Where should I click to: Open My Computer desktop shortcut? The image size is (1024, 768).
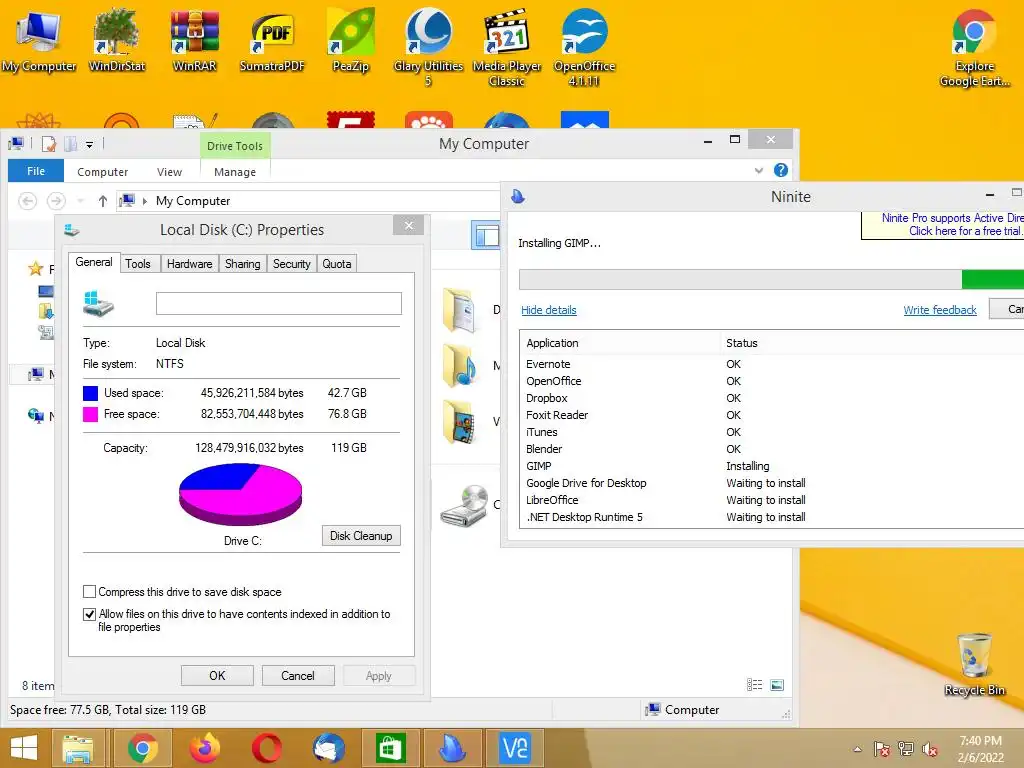click(x=39, y=40)
